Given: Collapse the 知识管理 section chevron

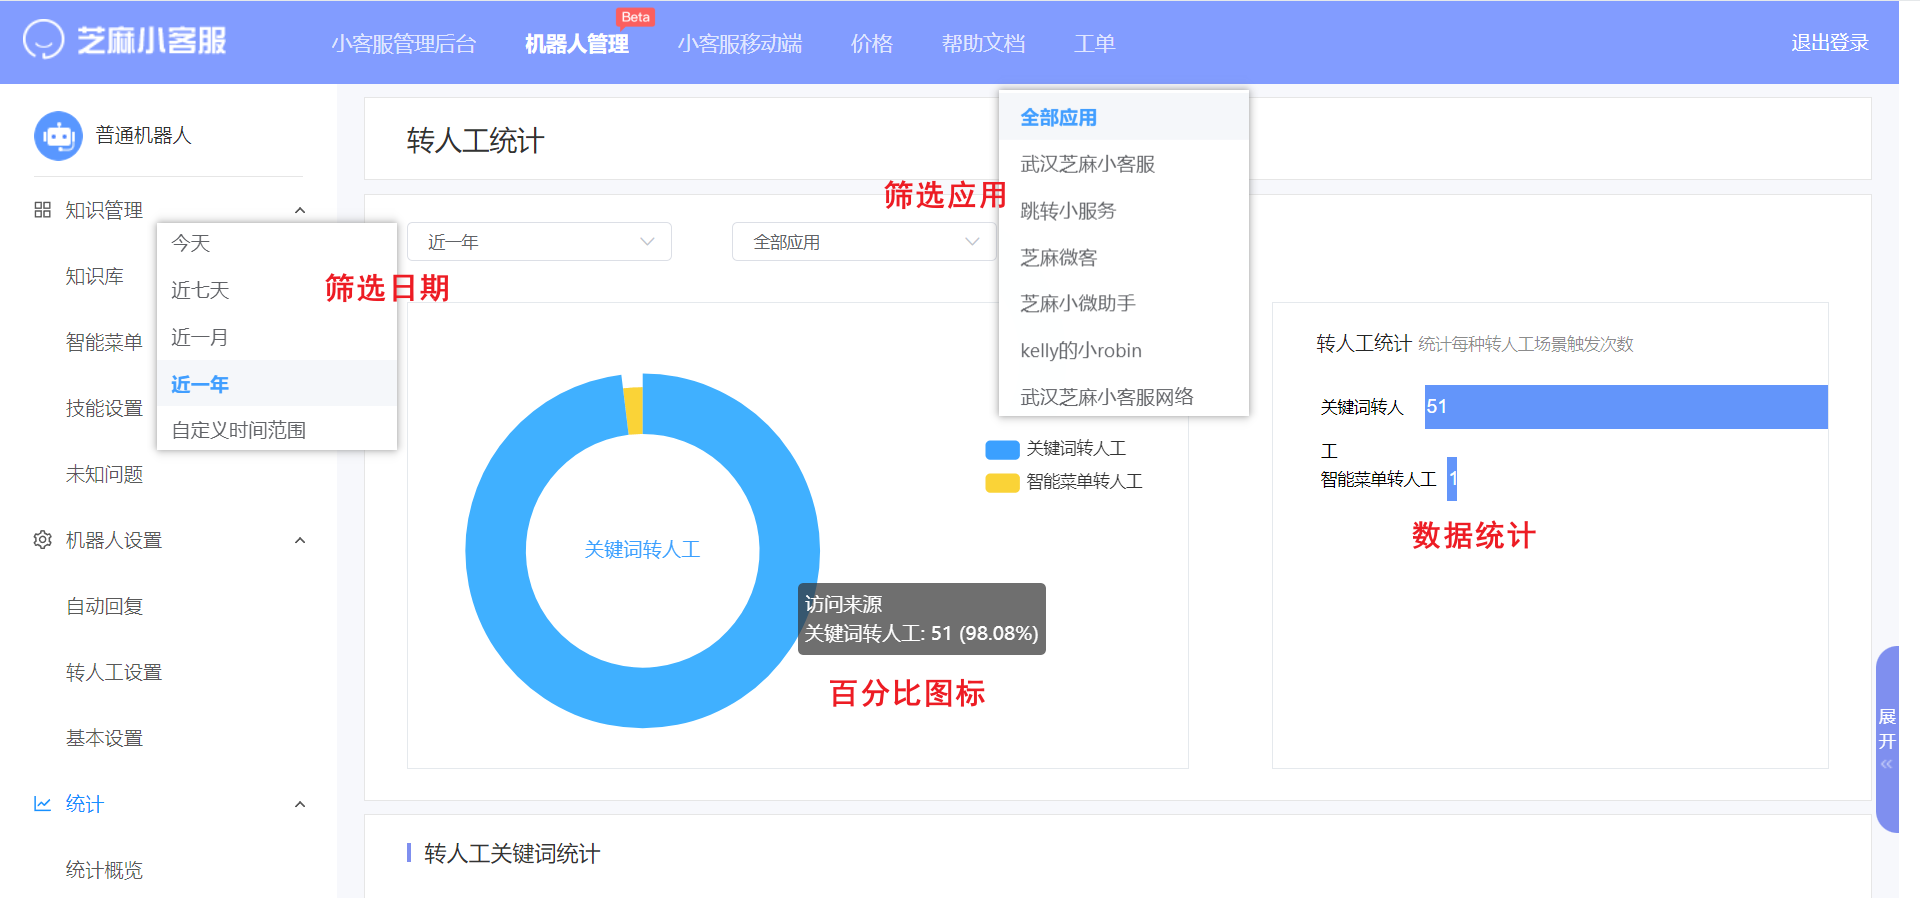Looking at the screenshot, I should click(x=300, y=210).
